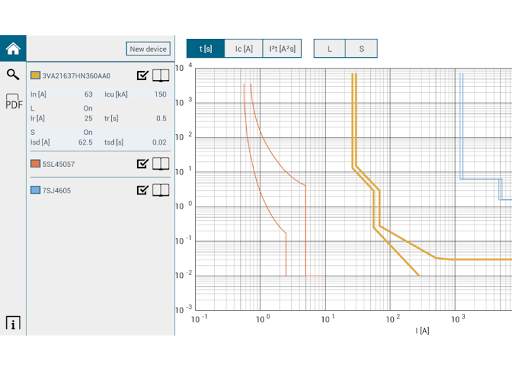
Task: Uncheck the visibility checkbox for 3VA21637HN360AA0
Action: pyautogui.click(x=142, y=75)
